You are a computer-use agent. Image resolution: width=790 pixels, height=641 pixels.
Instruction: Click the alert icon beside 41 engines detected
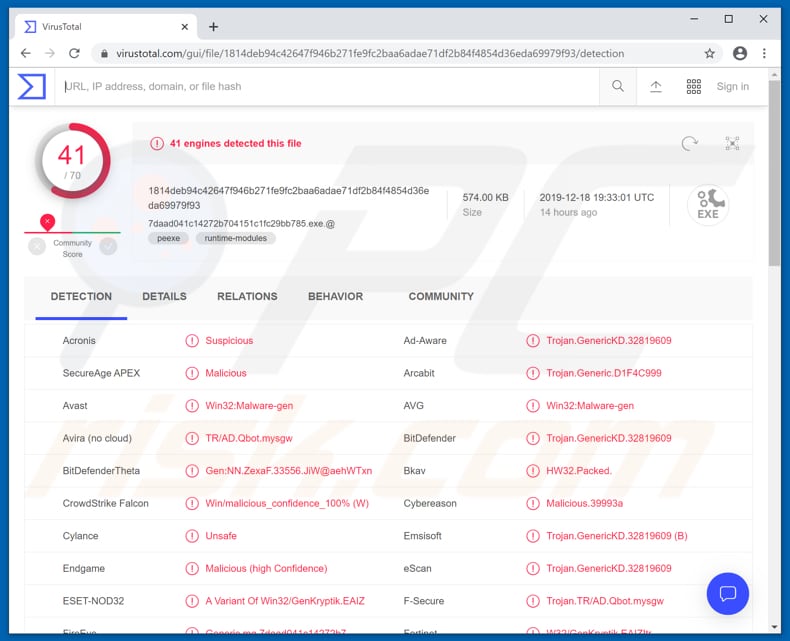[157, 144]
